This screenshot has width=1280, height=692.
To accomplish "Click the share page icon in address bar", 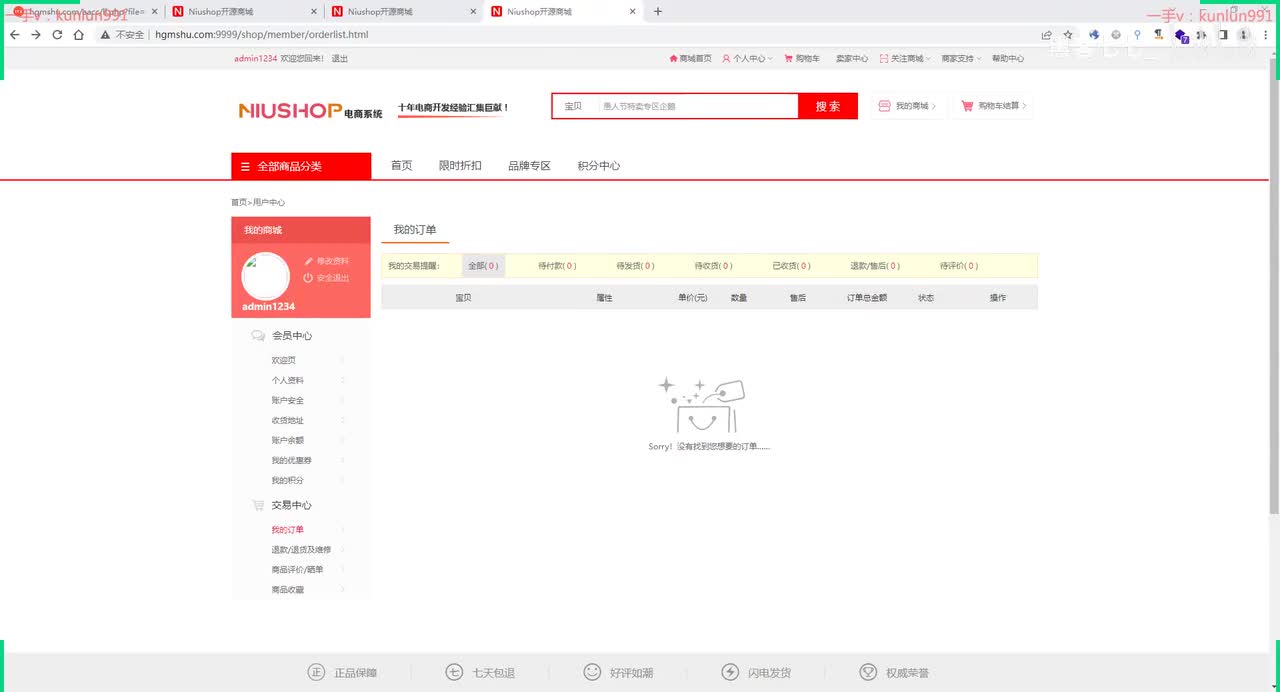I will coord(1047,34).
